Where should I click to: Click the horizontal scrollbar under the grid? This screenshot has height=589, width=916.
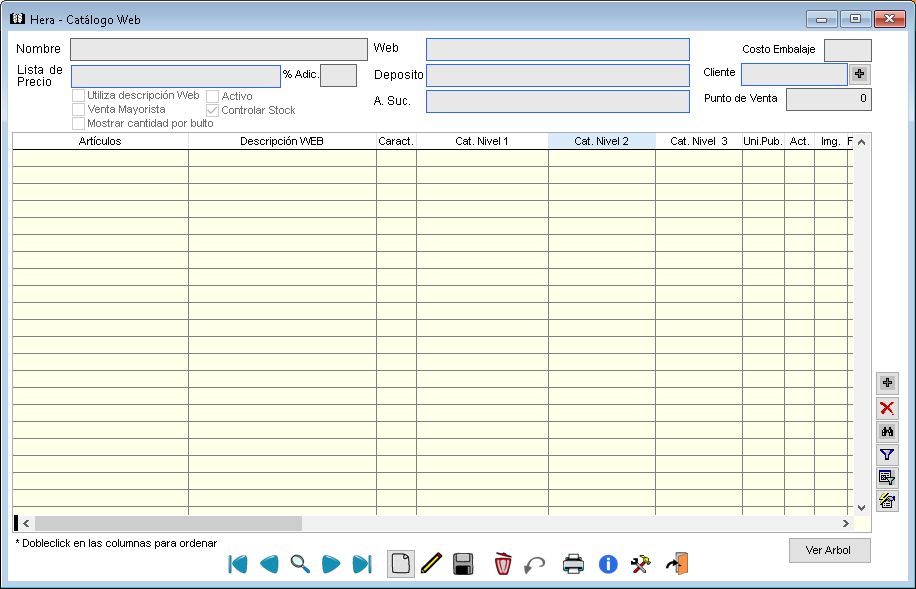coord(168,523)
